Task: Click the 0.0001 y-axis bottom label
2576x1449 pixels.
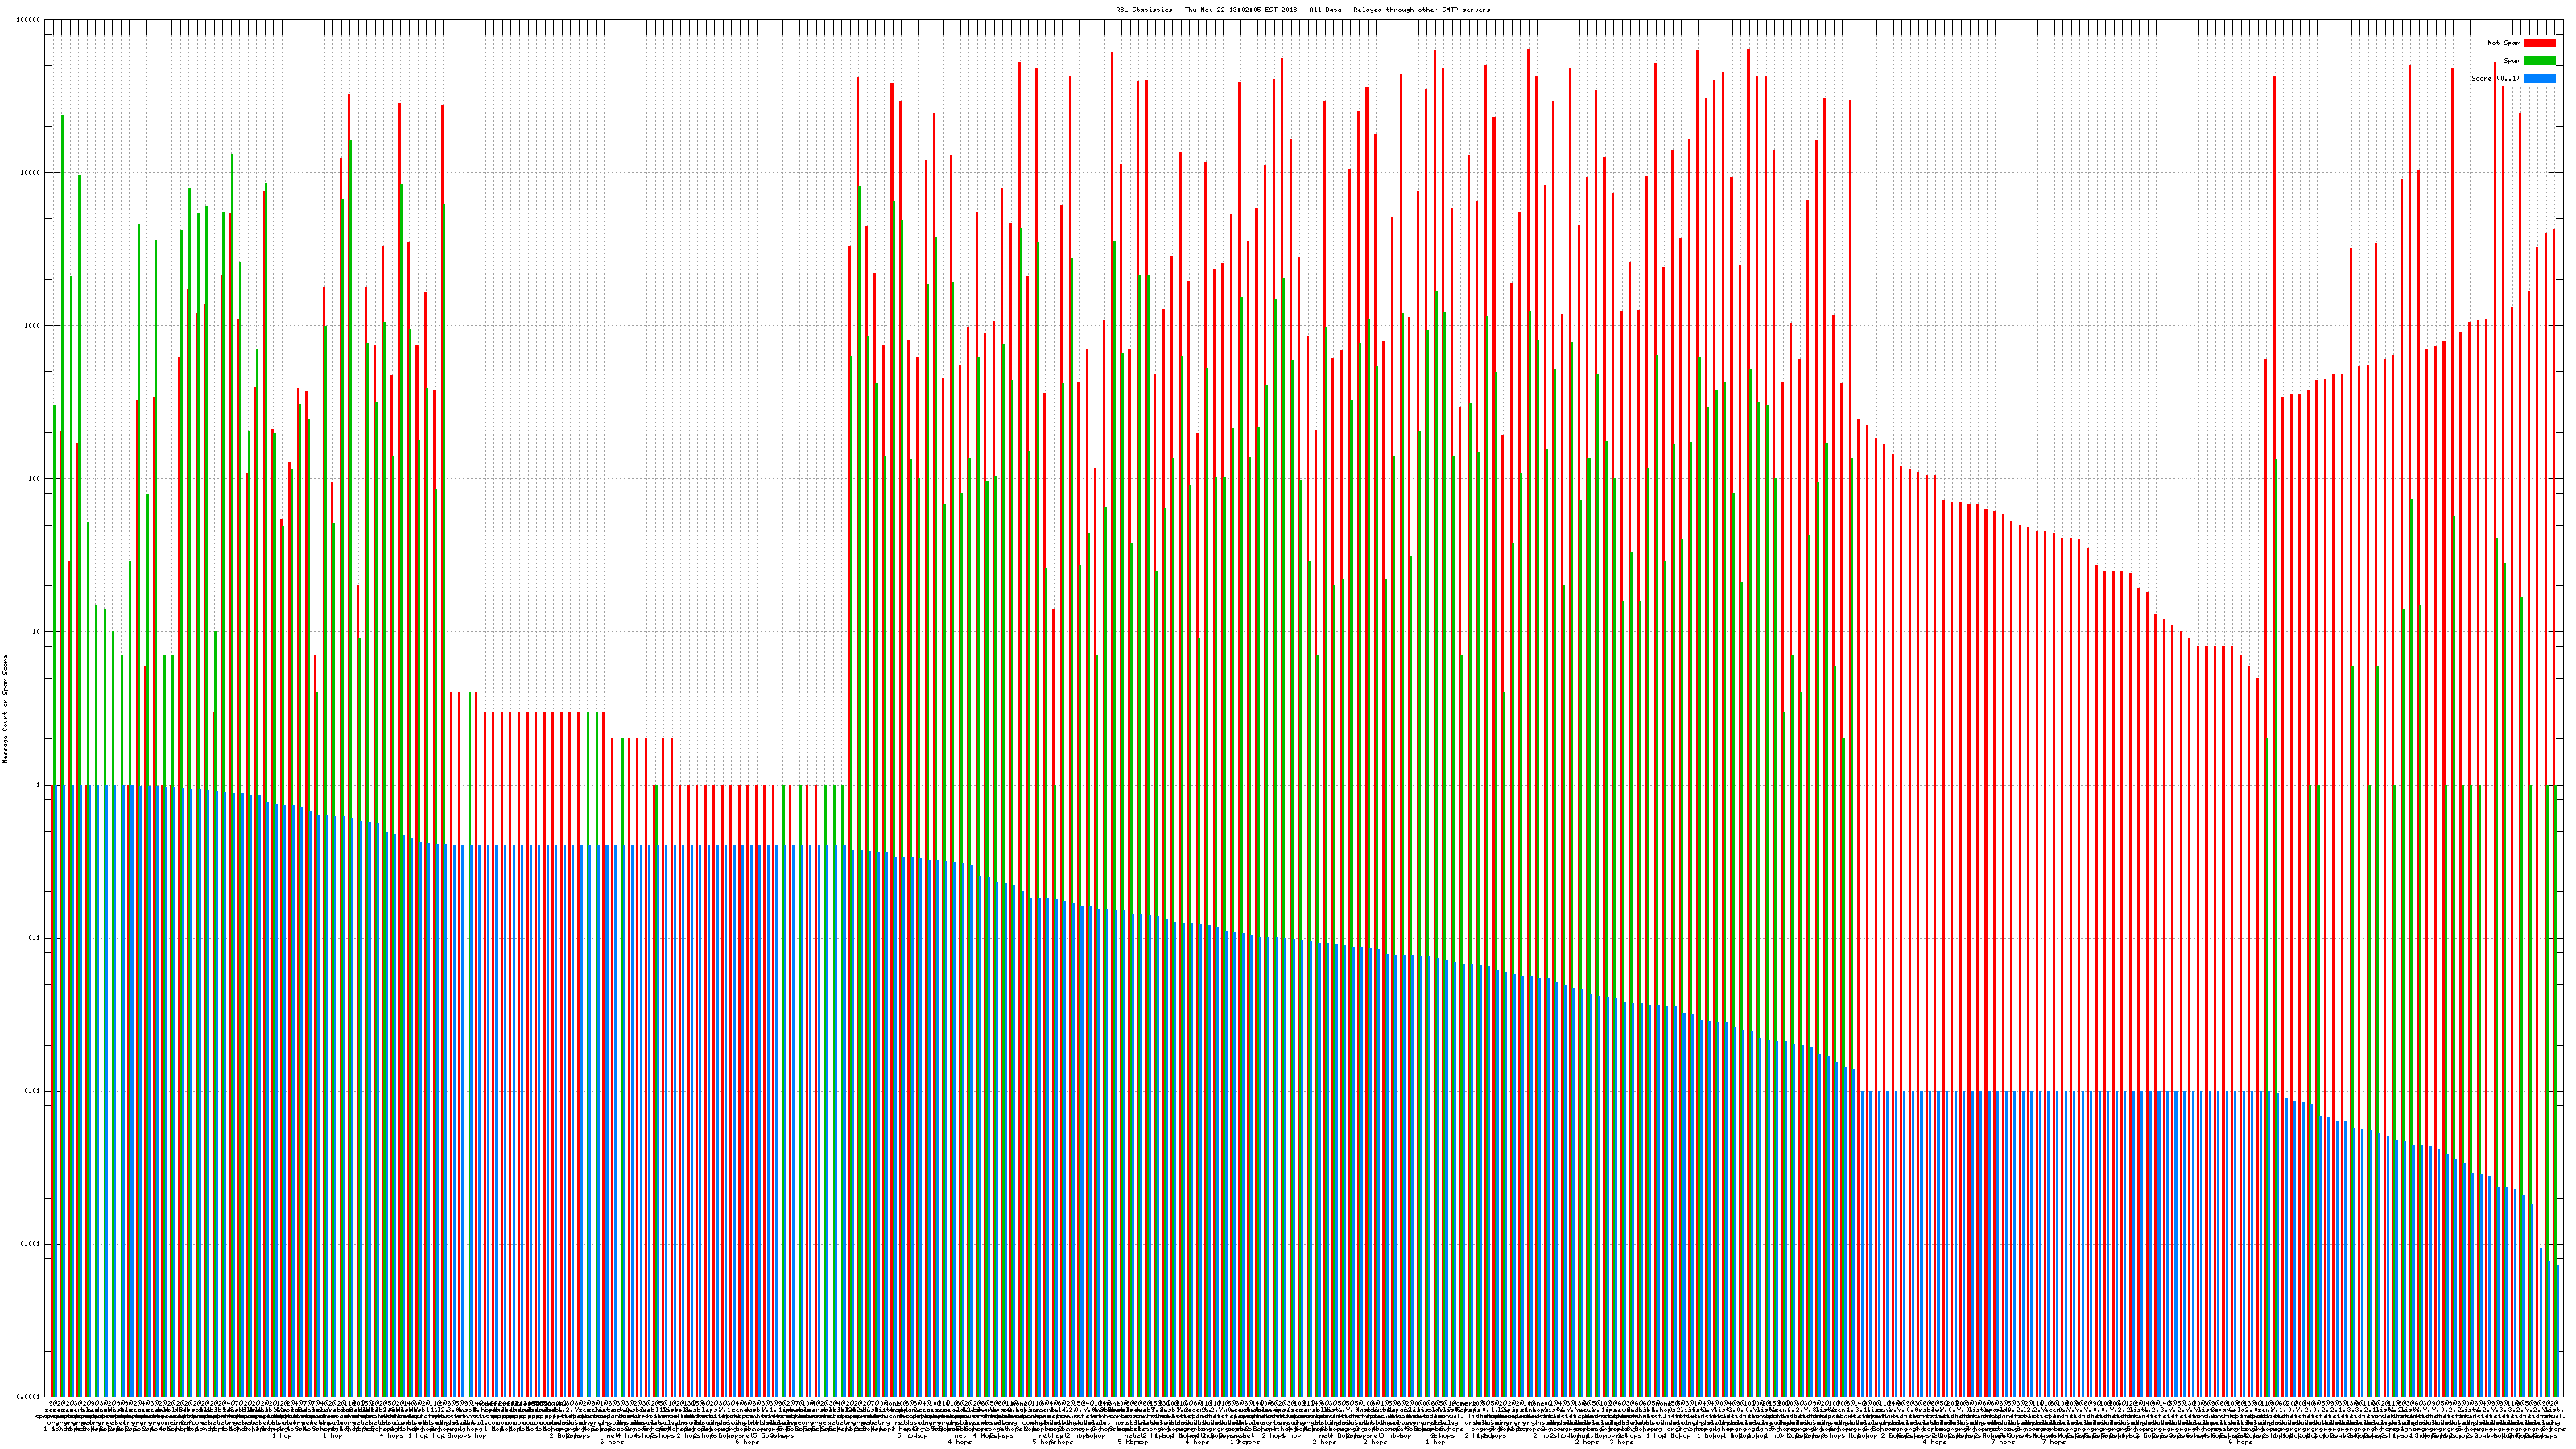Action: click(x=29, y=1397)
